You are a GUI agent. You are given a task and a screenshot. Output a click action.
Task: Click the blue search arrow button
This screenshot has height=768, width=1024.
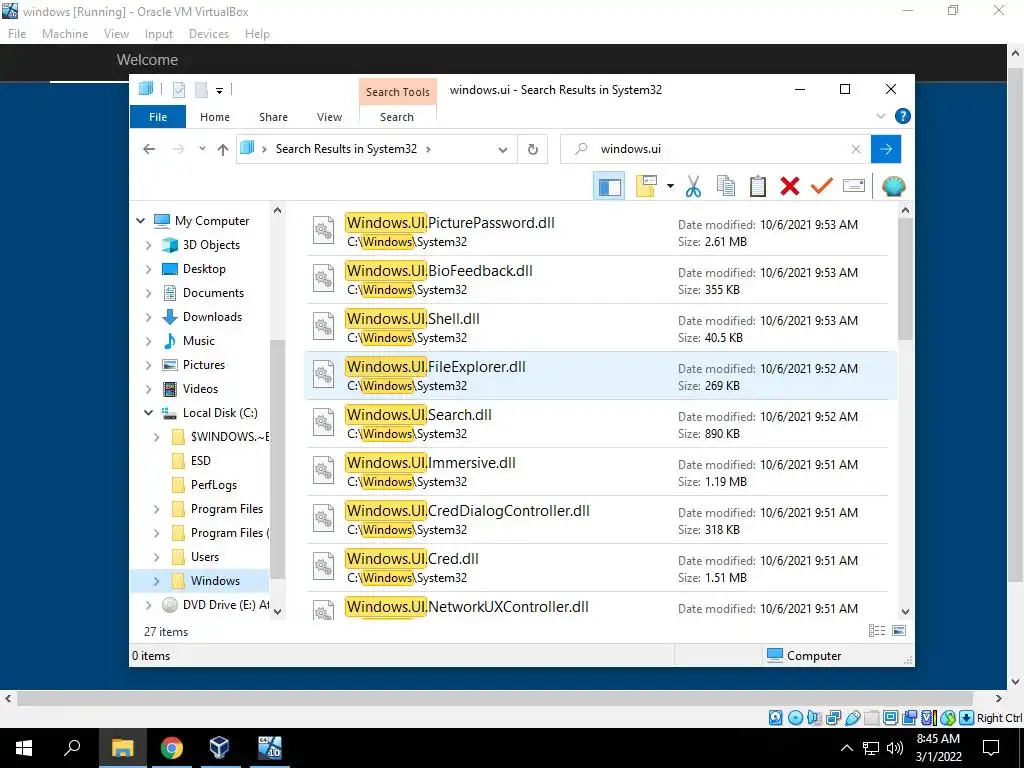pyautogui.click(x=886, y=150)
